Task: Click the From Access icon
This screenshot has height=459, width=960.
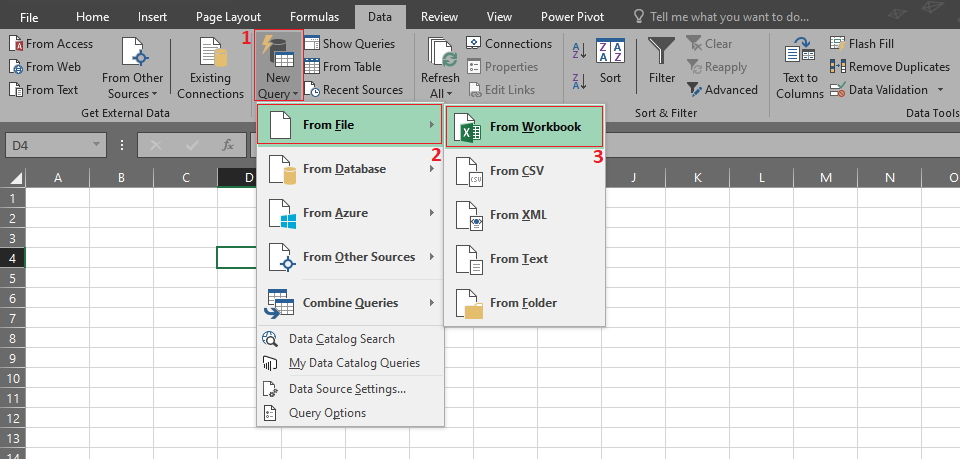Action: coord(16,44)
